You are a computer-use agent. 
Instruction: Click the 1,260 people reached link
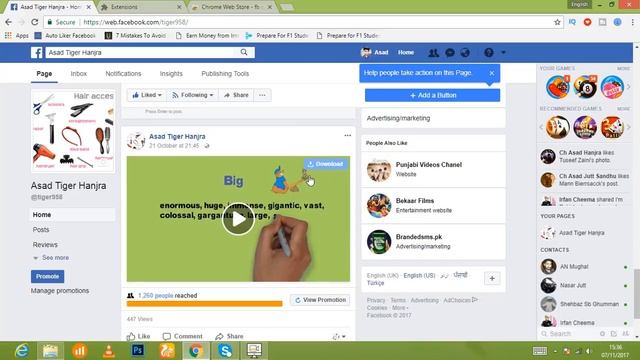(156, 296)
